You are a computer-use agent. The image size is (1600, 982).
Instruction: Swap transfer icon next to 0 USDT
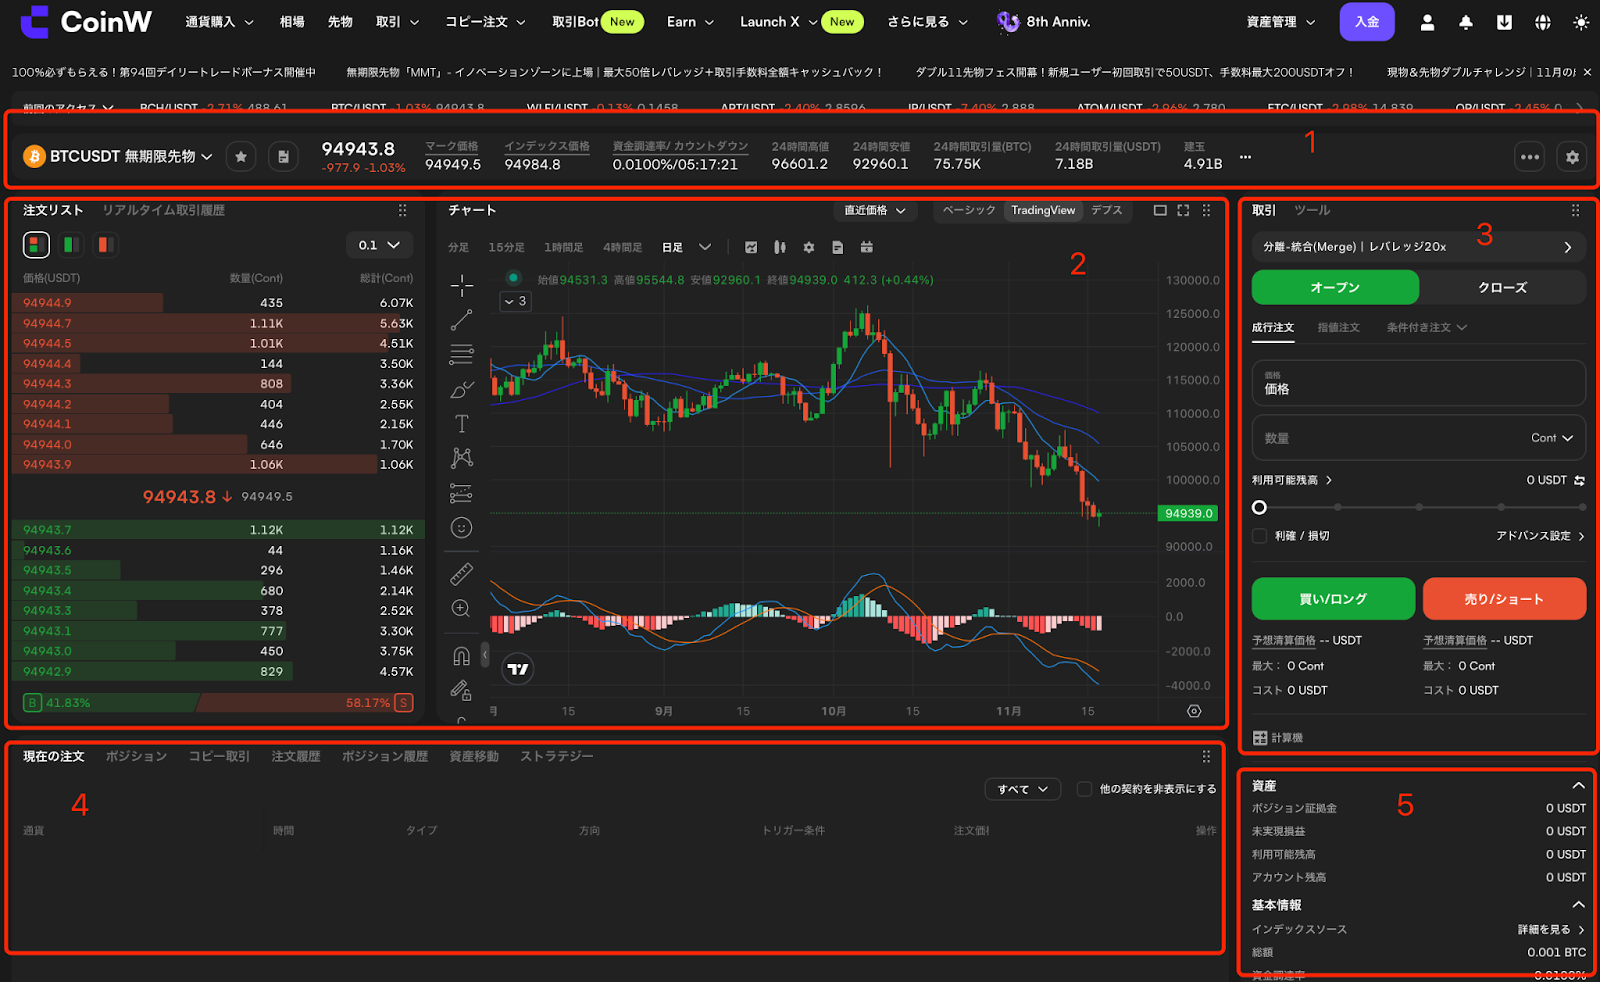tap(1580, 481)
